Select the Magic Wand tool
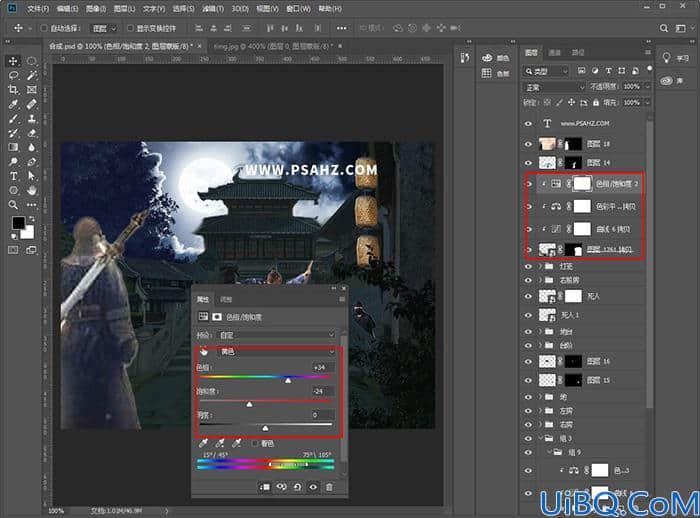The width and height of the screenshot is (700, 518). [x=31, y=75]
